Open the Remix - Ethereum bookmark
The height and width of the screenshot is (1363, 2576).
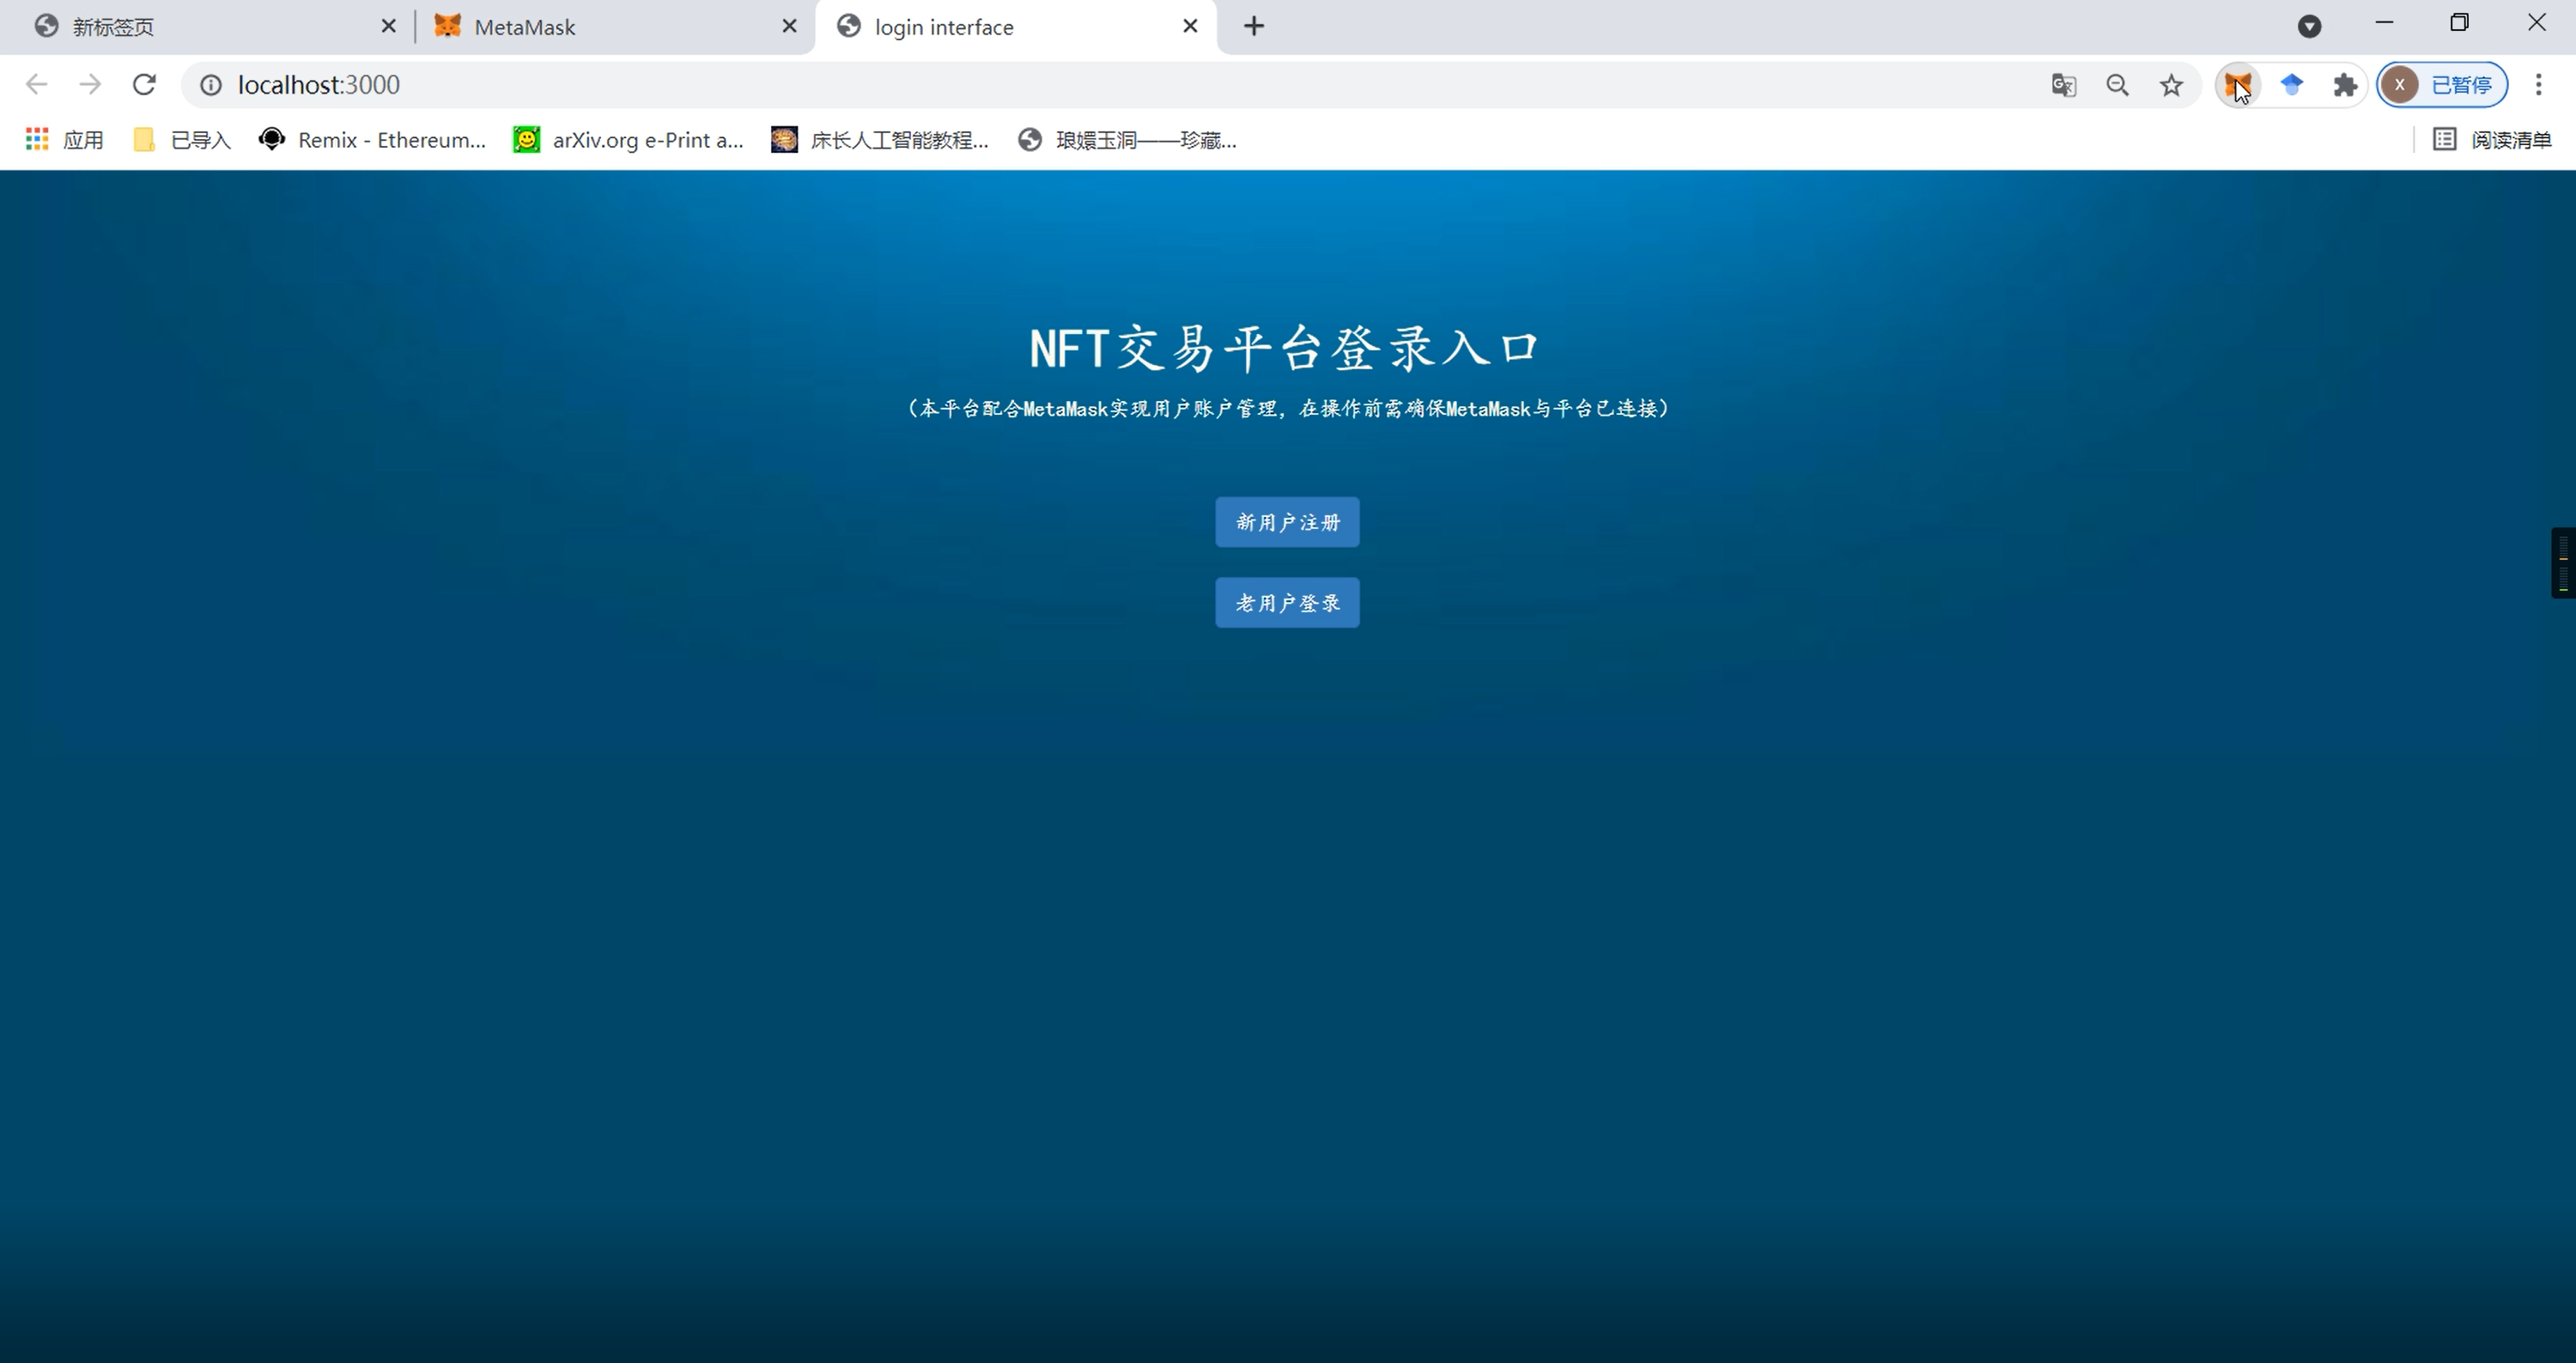[x=372, y=140]
